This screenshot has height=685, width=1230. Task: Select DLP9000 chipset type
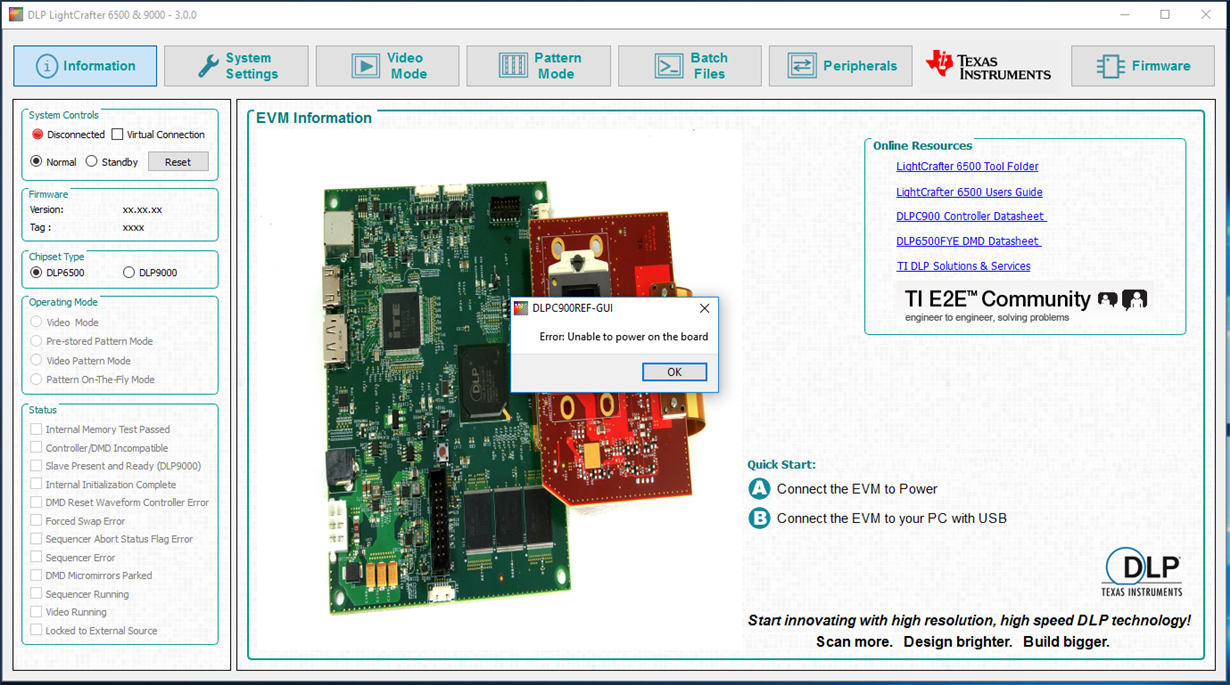129,272
